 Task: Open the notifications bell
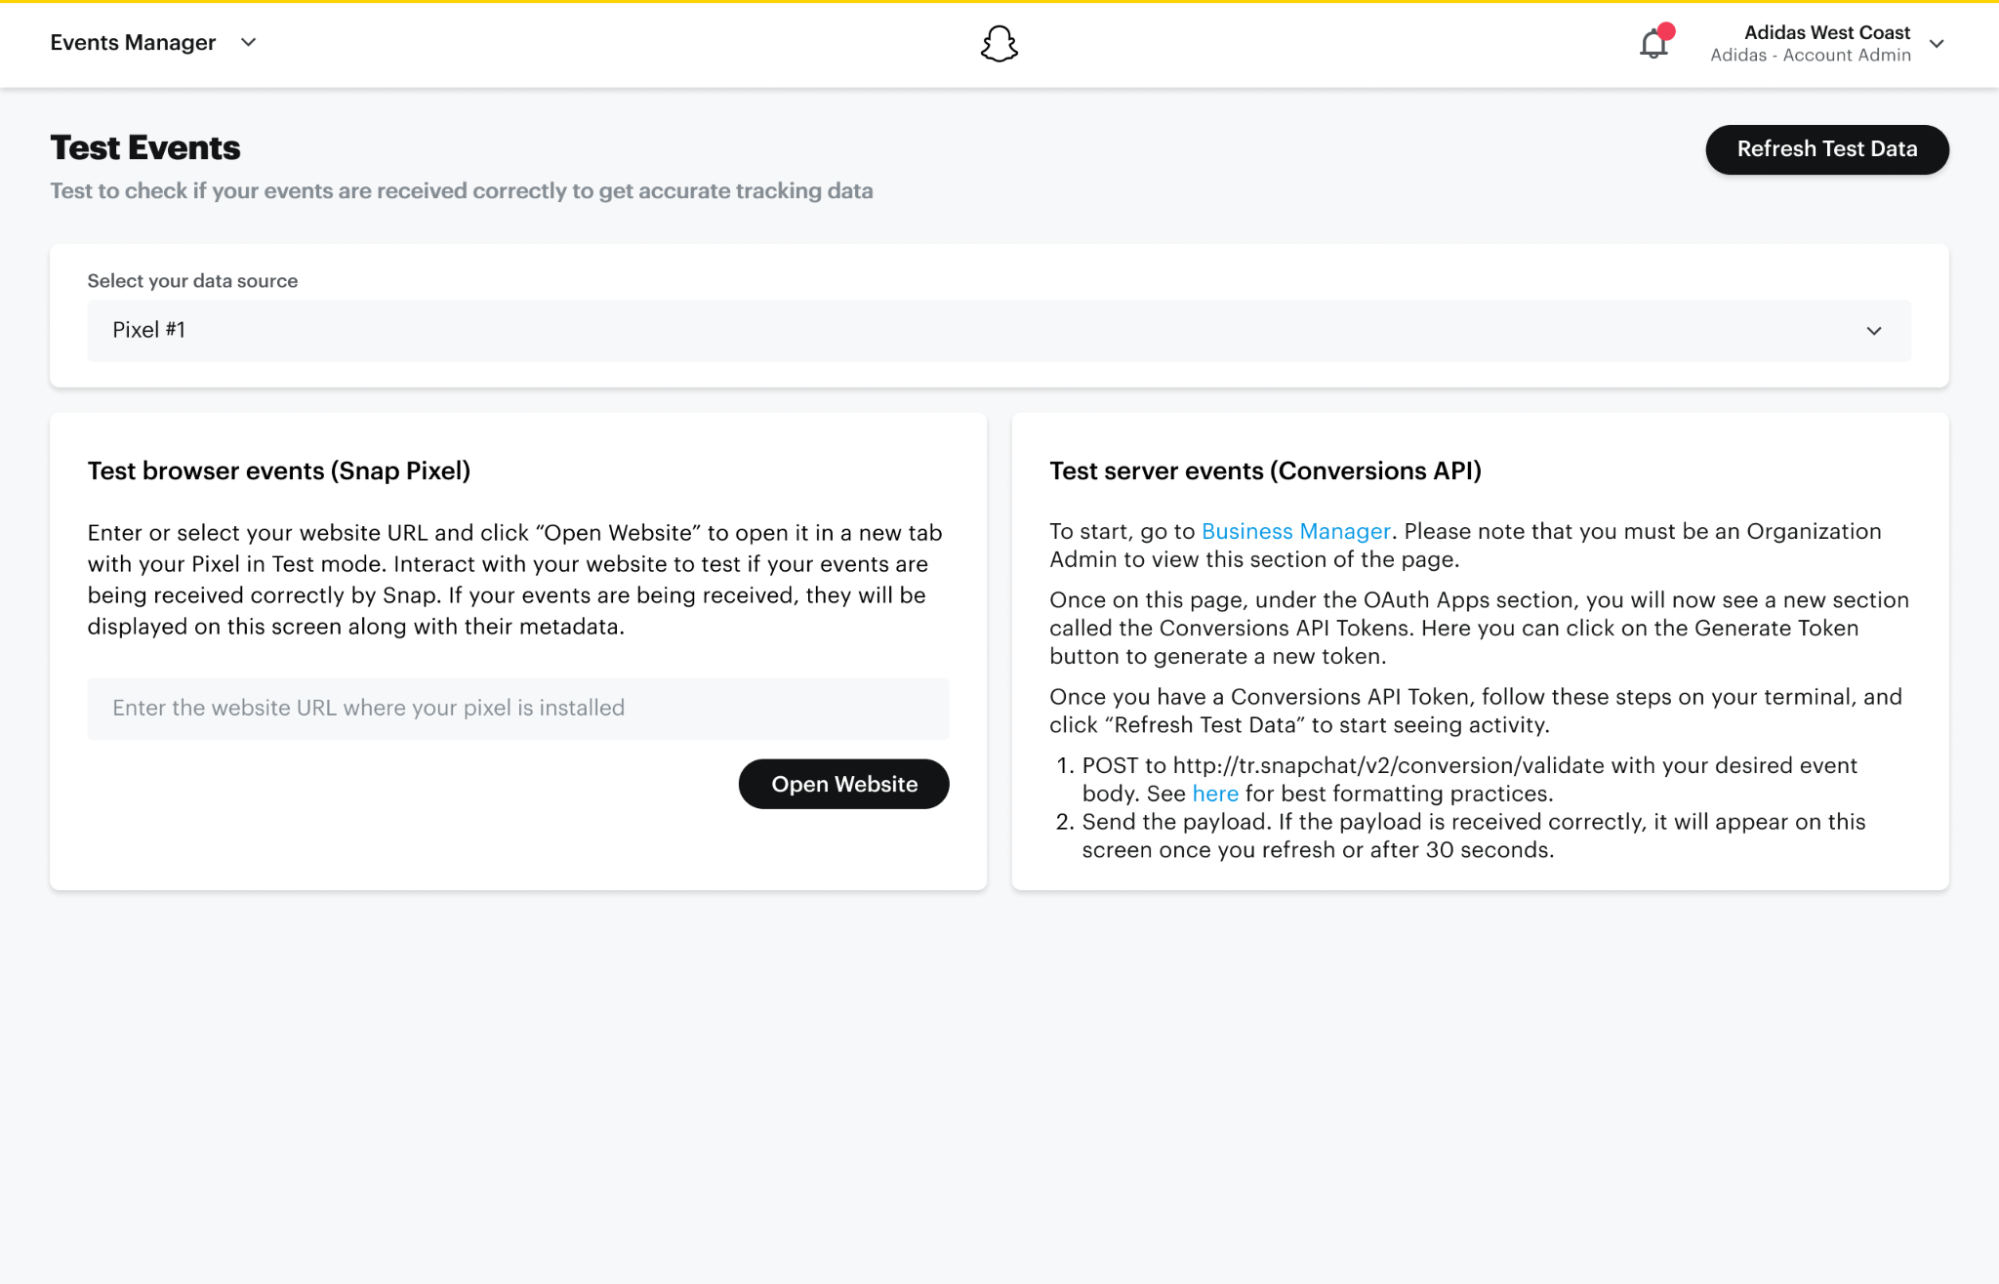click(1652, 45)
